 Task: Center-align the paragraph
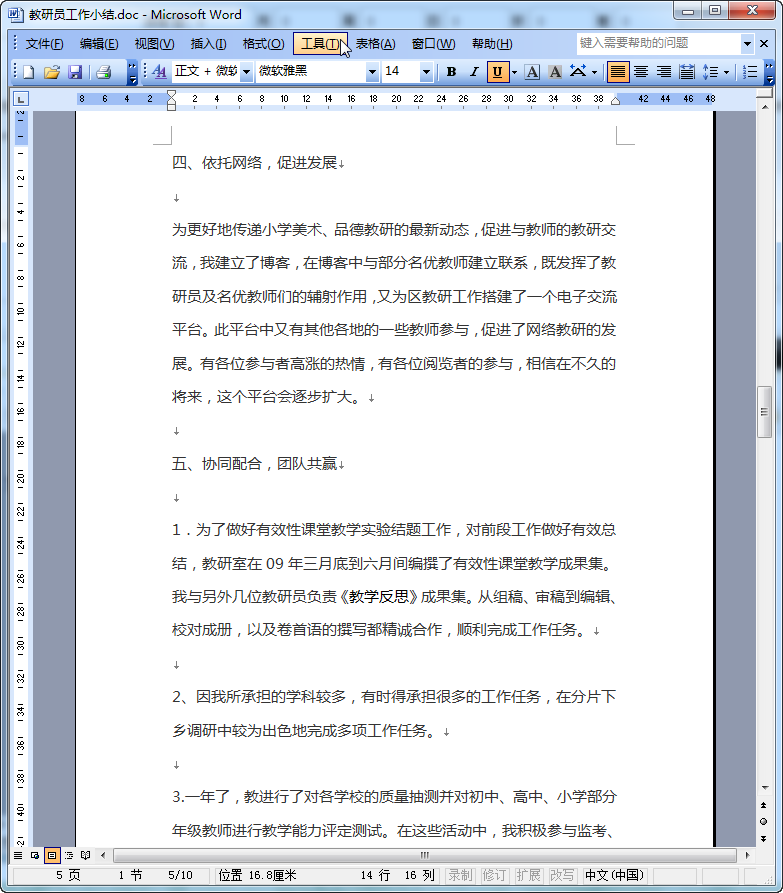coord(641,72)
